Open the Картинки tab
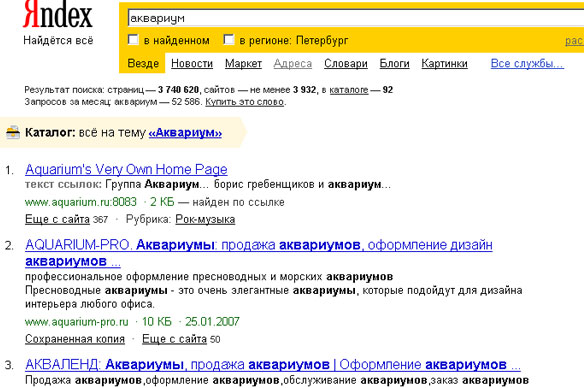Image resolution: width=584 pixels, height=388 pixels. point(444,64)
